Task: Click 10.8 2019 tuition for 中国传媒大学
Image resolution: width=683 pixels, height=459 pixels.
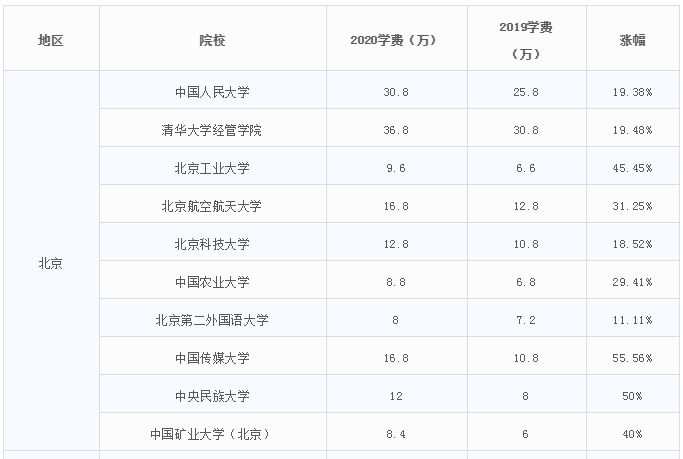Action: point(526,358)
